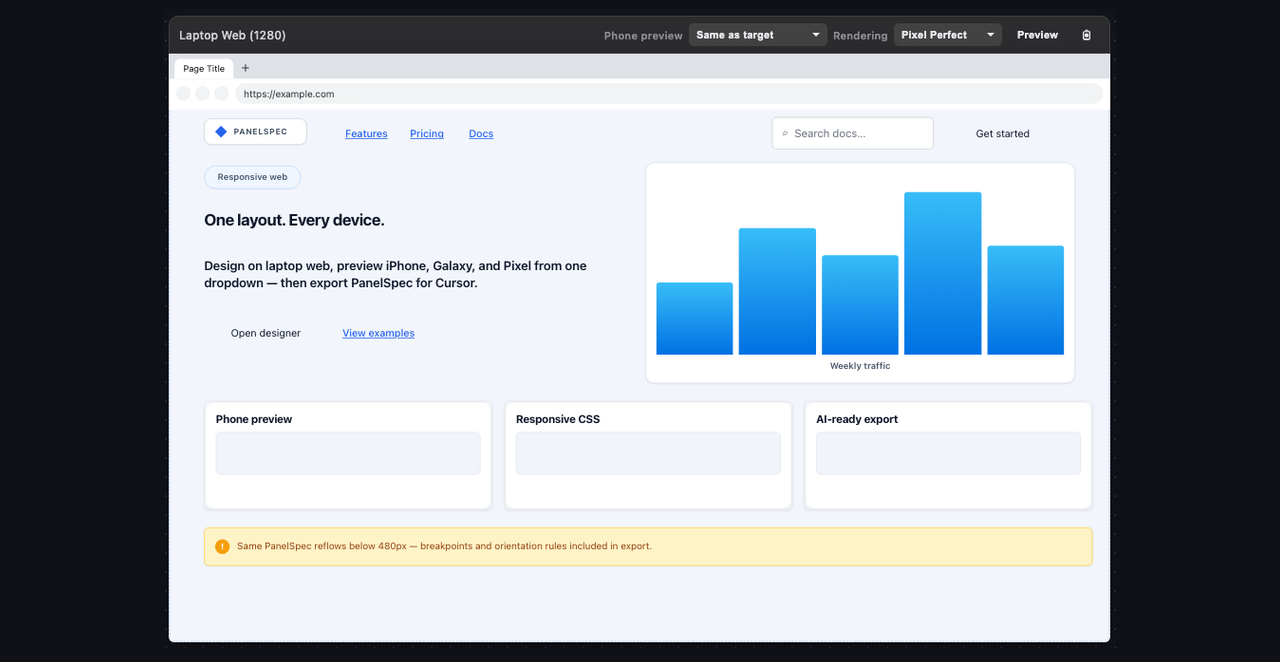
Task: Follow the 'View examples' link
Action: pos(378,333)
